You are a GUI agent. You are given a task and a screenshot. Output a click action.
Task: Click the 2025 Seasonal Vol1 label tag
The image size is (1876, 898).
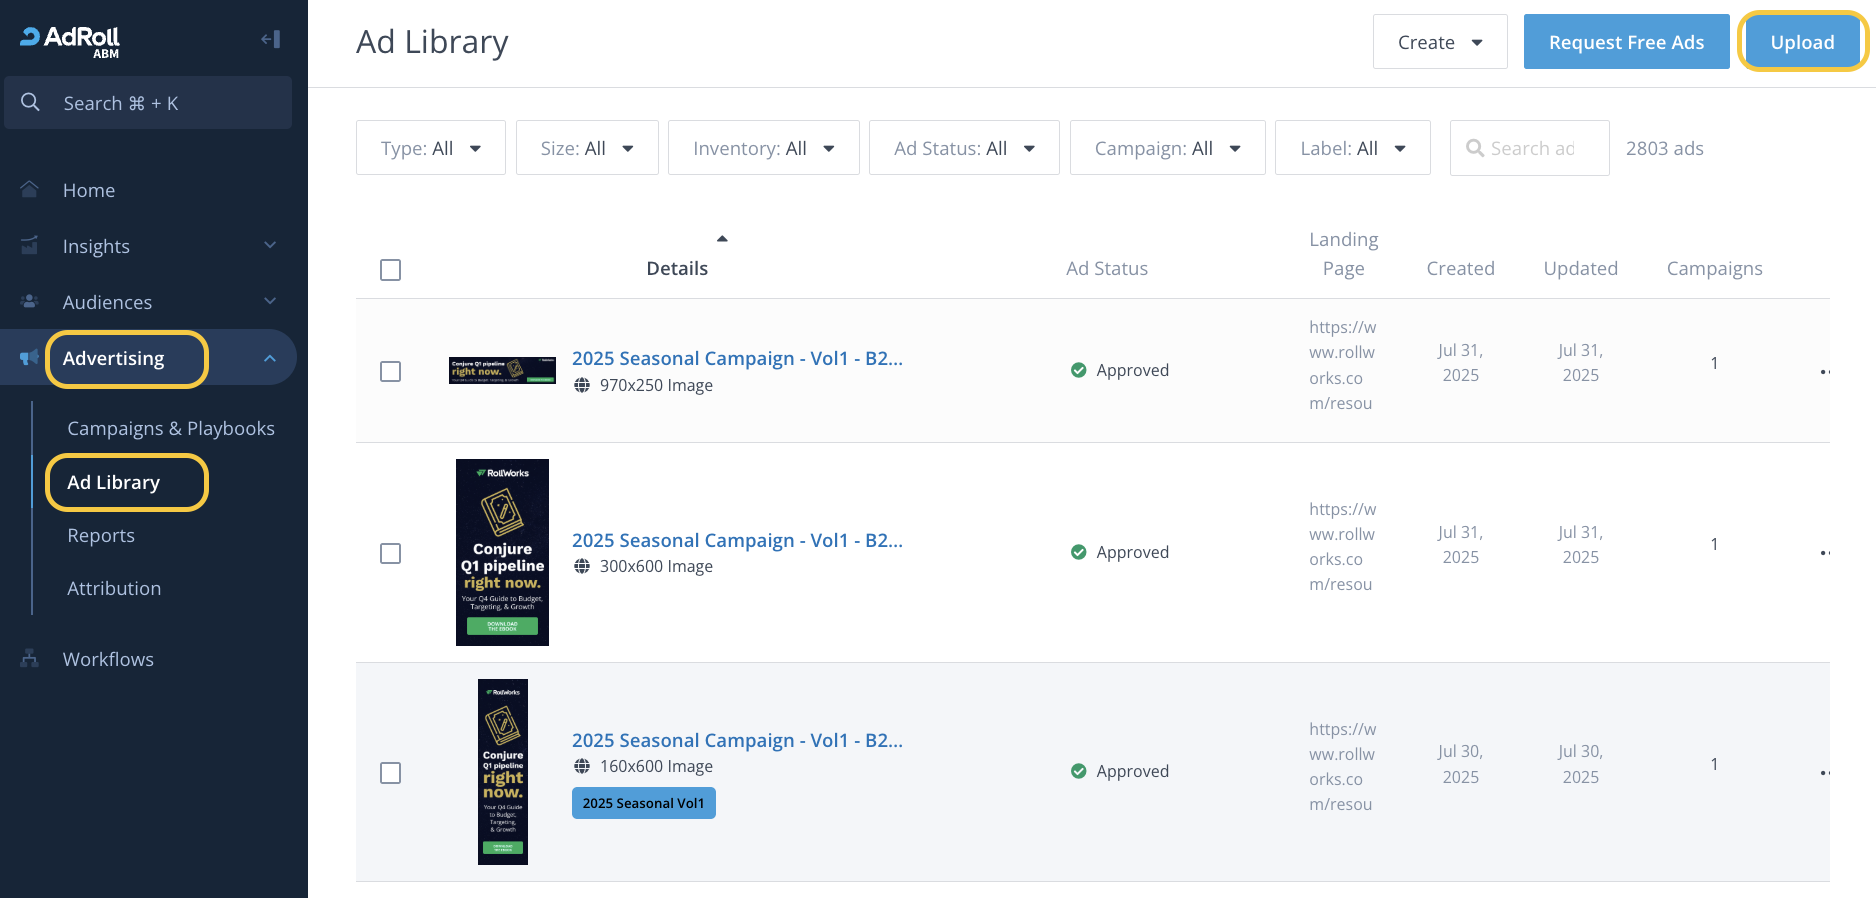coord(643,803)
